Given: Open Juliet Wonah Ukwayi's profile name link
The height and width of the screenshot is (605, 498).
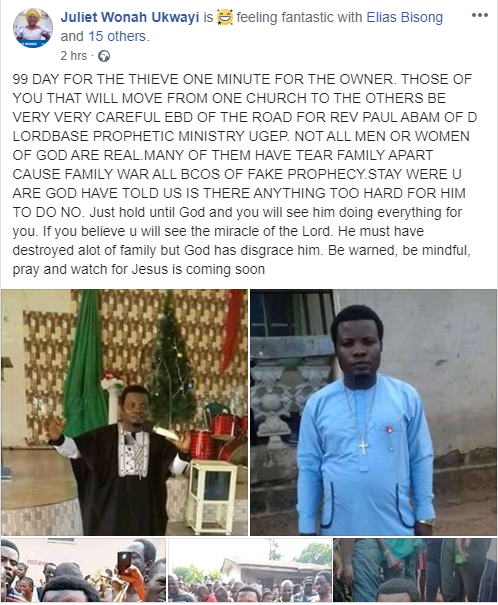Looking at the screenshot, I should (x=130, y=17).
